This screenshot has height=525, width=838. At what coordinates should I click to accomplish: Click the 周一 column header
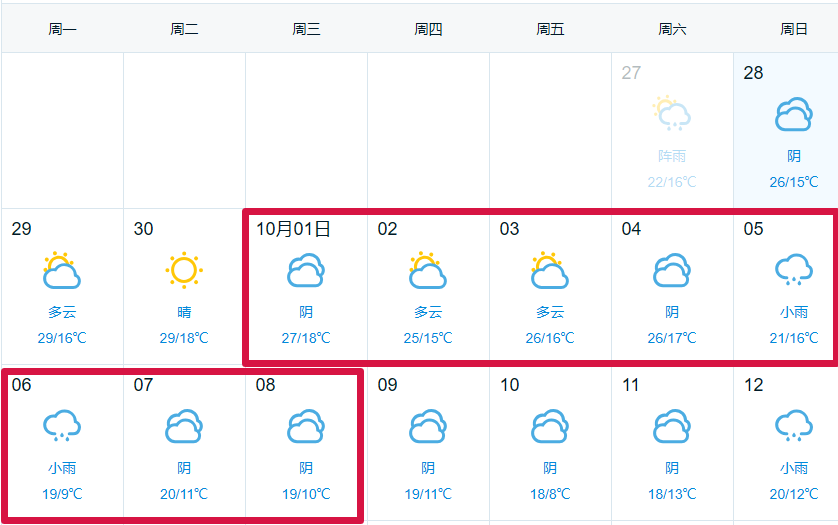[62, 29]
